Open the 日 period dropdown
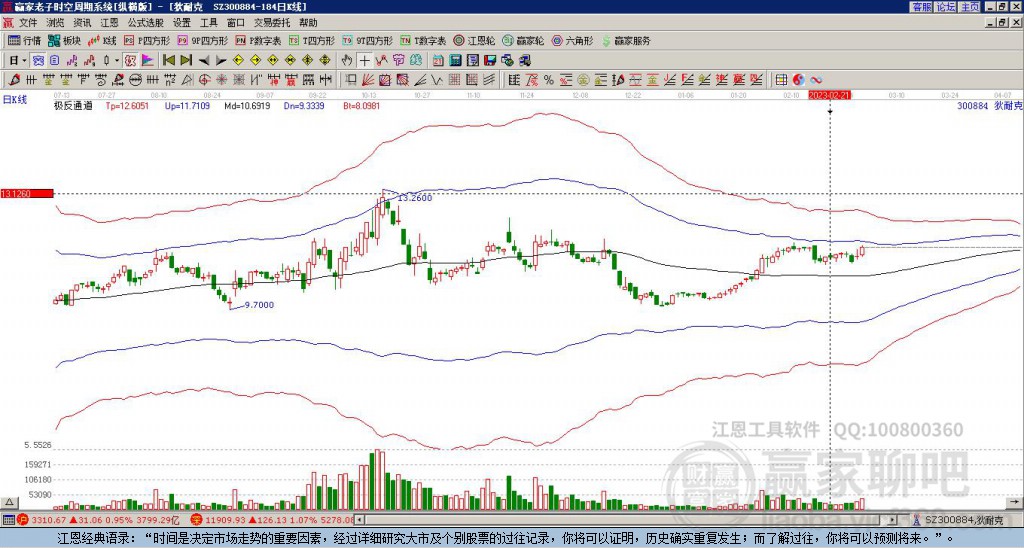 tap(17, 60)
